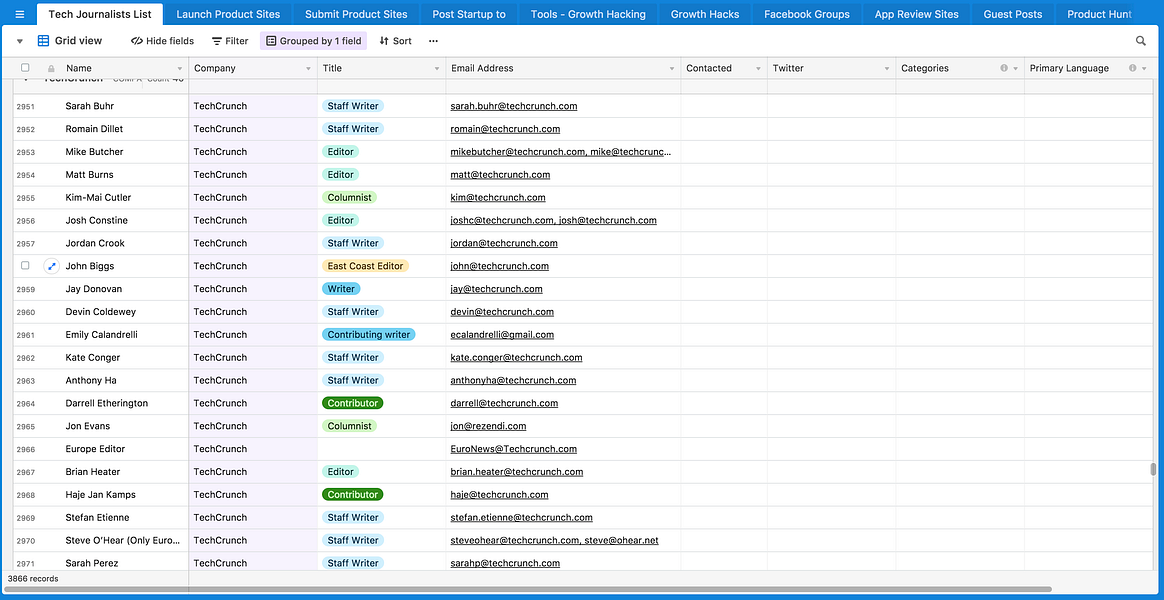Select Brian Heater's Company cell
1164x600 pixels.
point(253,472)
